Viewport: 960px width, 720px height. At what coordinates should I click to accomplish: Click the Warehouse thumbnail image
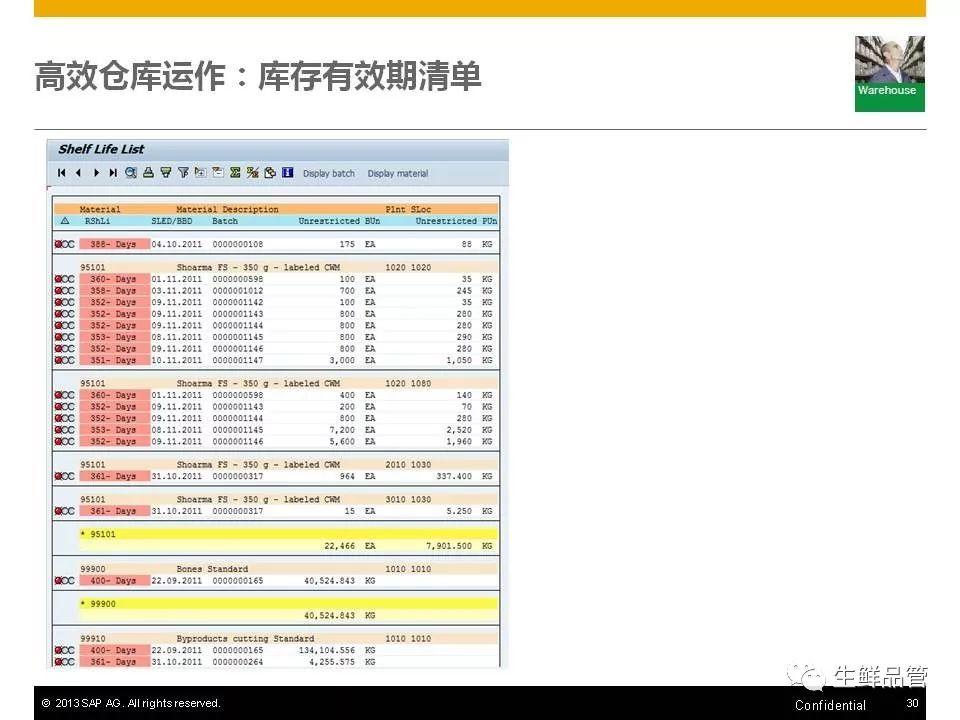[x=889, y=73]
